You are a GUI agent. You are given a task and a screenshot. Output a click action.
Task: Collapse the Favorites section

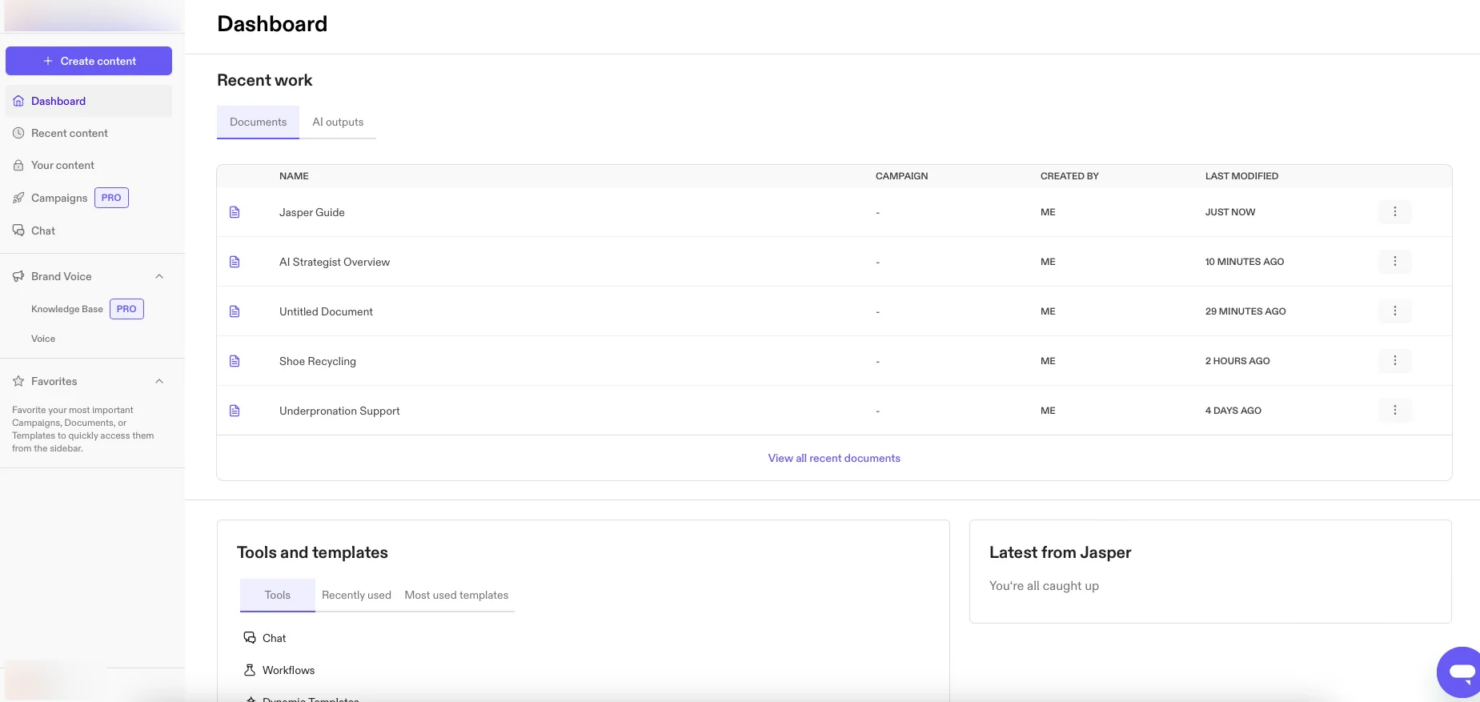pos(157,381)
